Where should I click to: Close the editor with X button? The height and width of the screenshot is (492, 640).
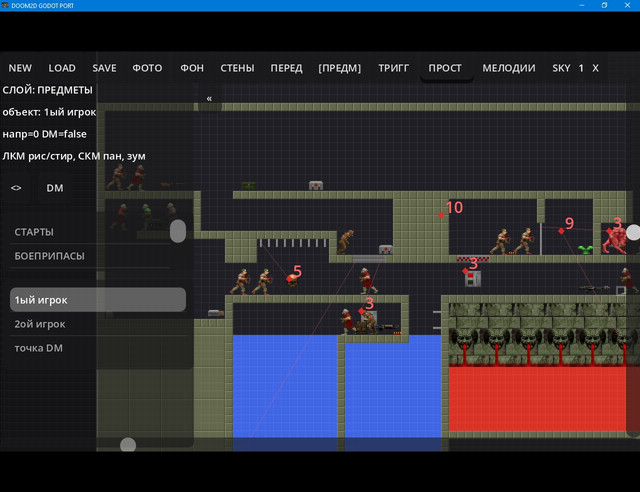click(596, 68)
